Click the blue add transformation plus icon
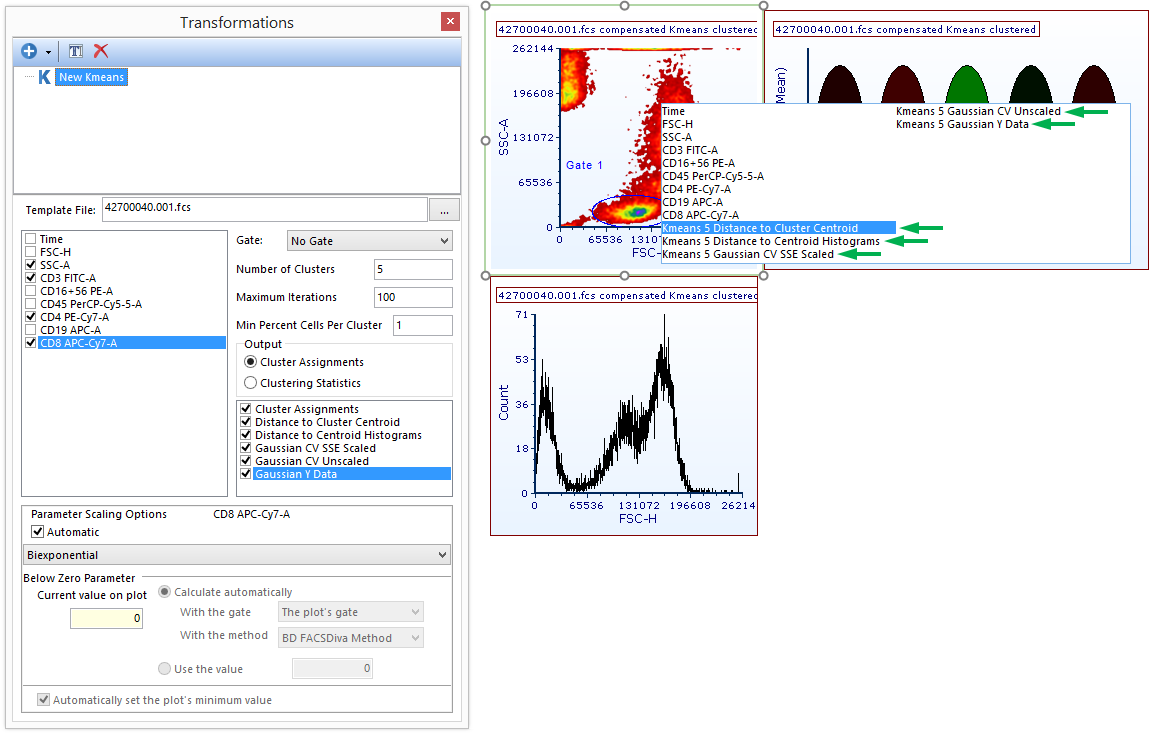This screenshot has height=738, width=1160. click(28, 51)
